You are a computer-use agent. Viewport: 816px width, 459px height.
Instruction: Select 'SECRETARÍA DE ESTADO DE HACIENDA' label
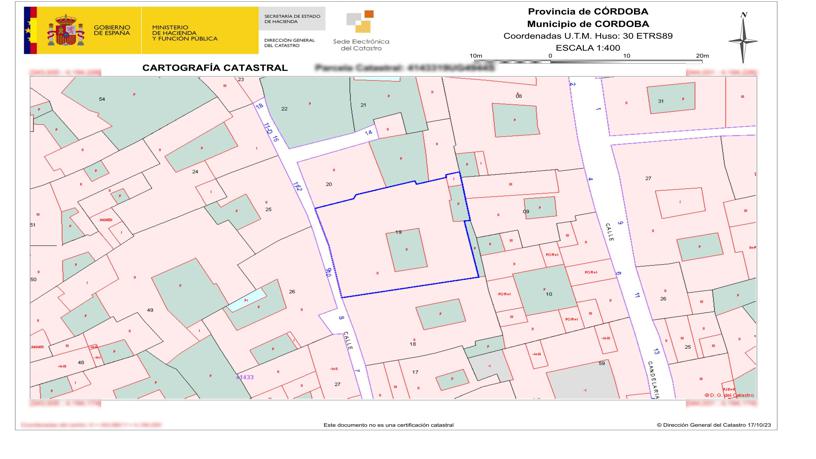click(x=292, y=19)
